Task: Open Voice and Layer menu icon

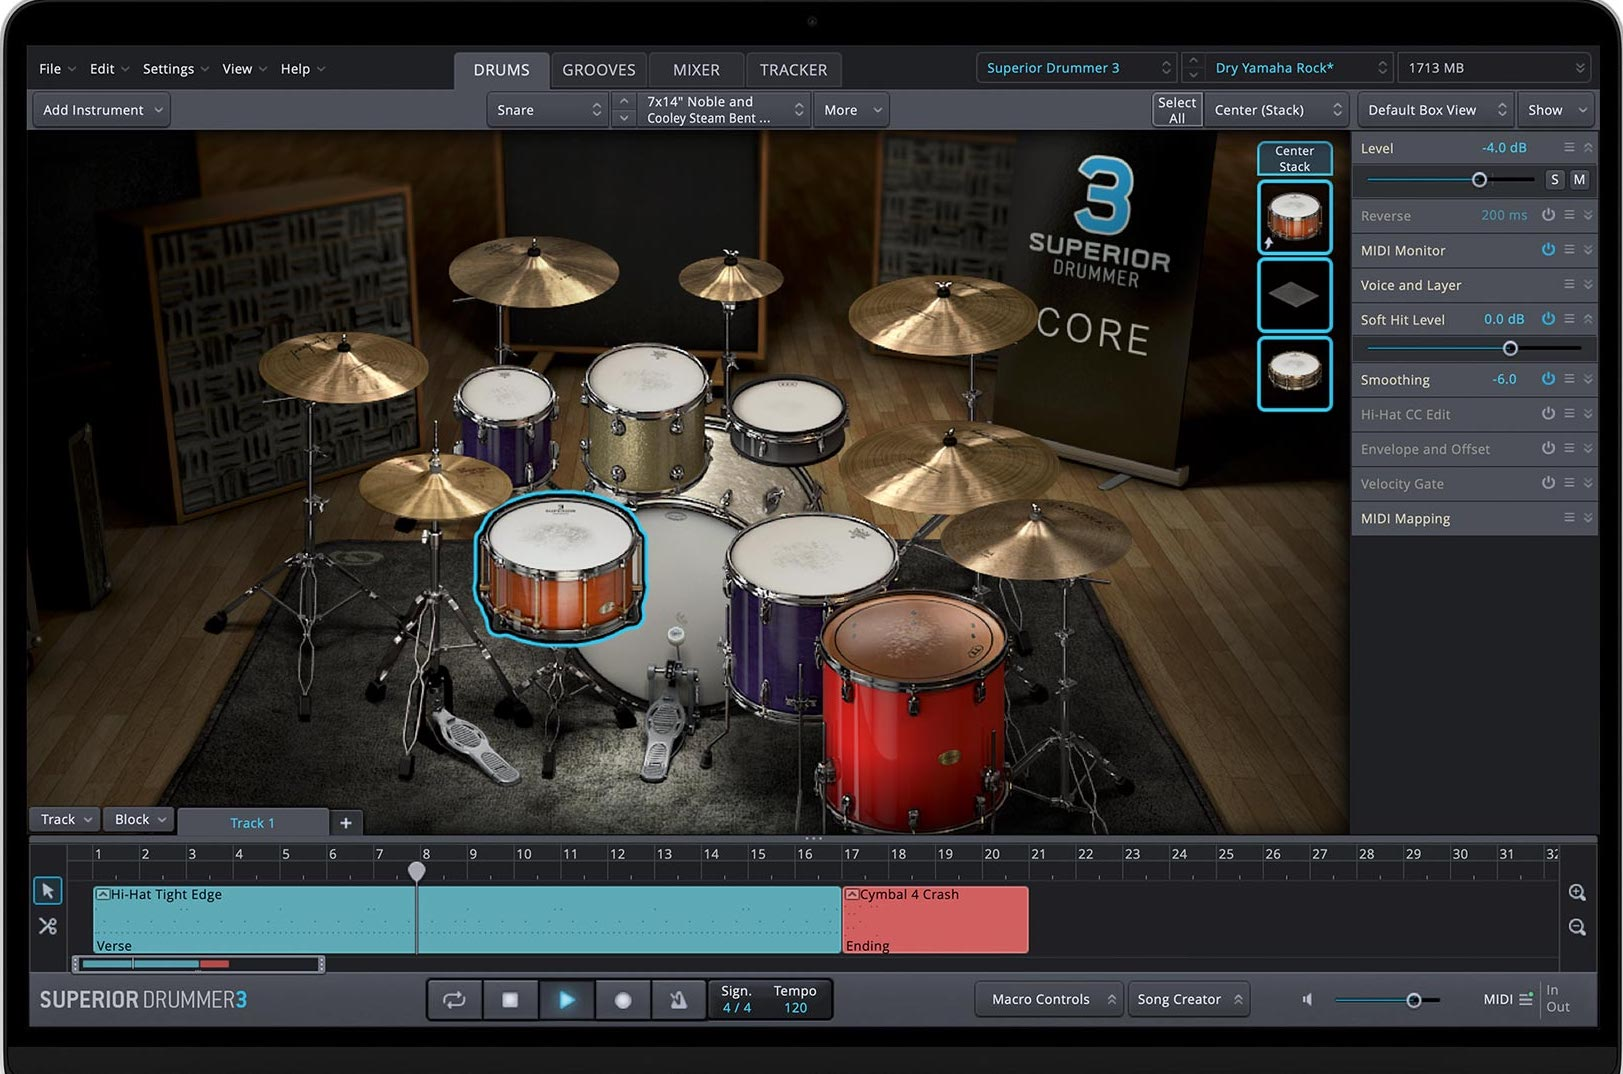Action: coord(1569,285)
